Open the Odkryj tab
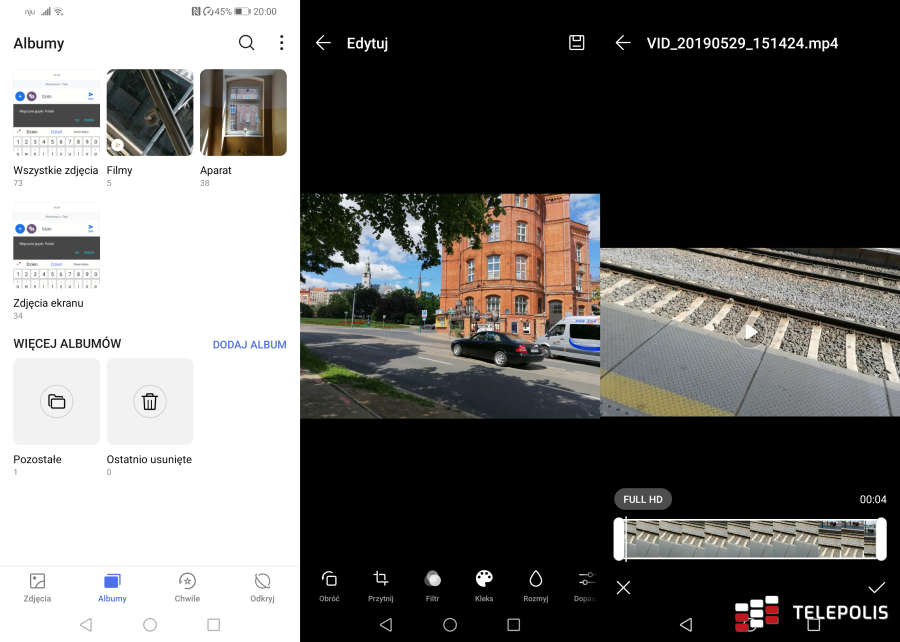 pos(262,587)
